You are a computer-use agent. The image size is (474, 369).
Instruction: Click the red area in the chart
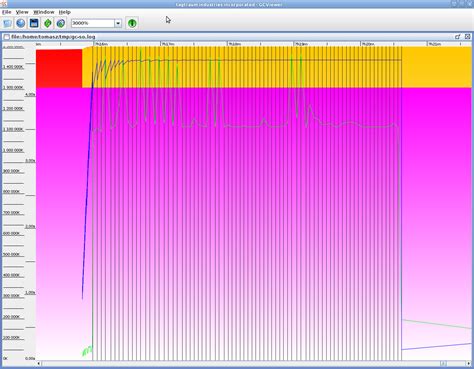point(59,69)
